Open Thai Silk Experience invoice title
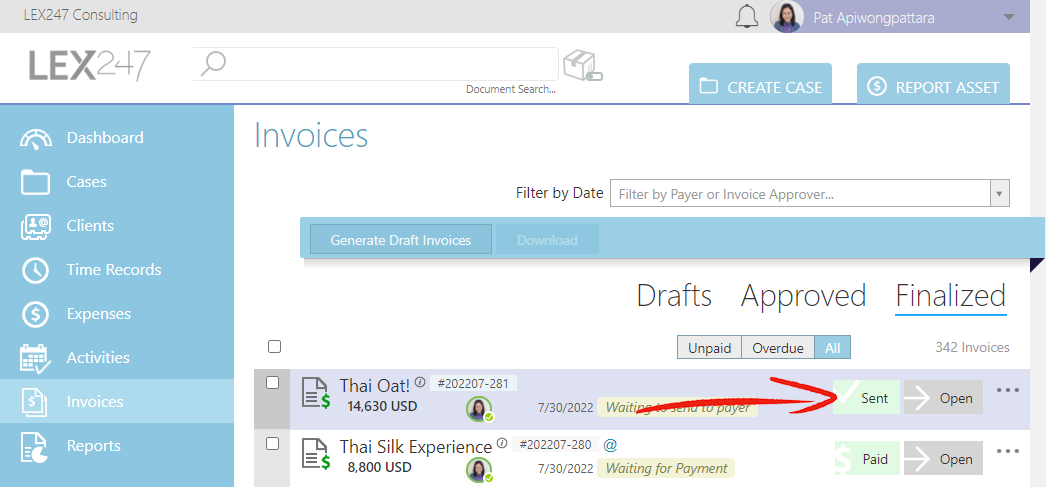This screenshot has height=487, width=1046. click(x=416, y=446)
